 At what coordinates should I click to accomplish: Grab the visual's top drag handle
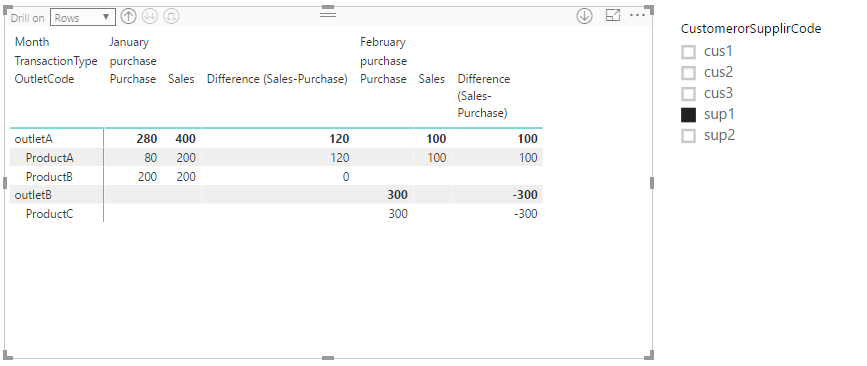pyautogui.click(x=328, y=14)
